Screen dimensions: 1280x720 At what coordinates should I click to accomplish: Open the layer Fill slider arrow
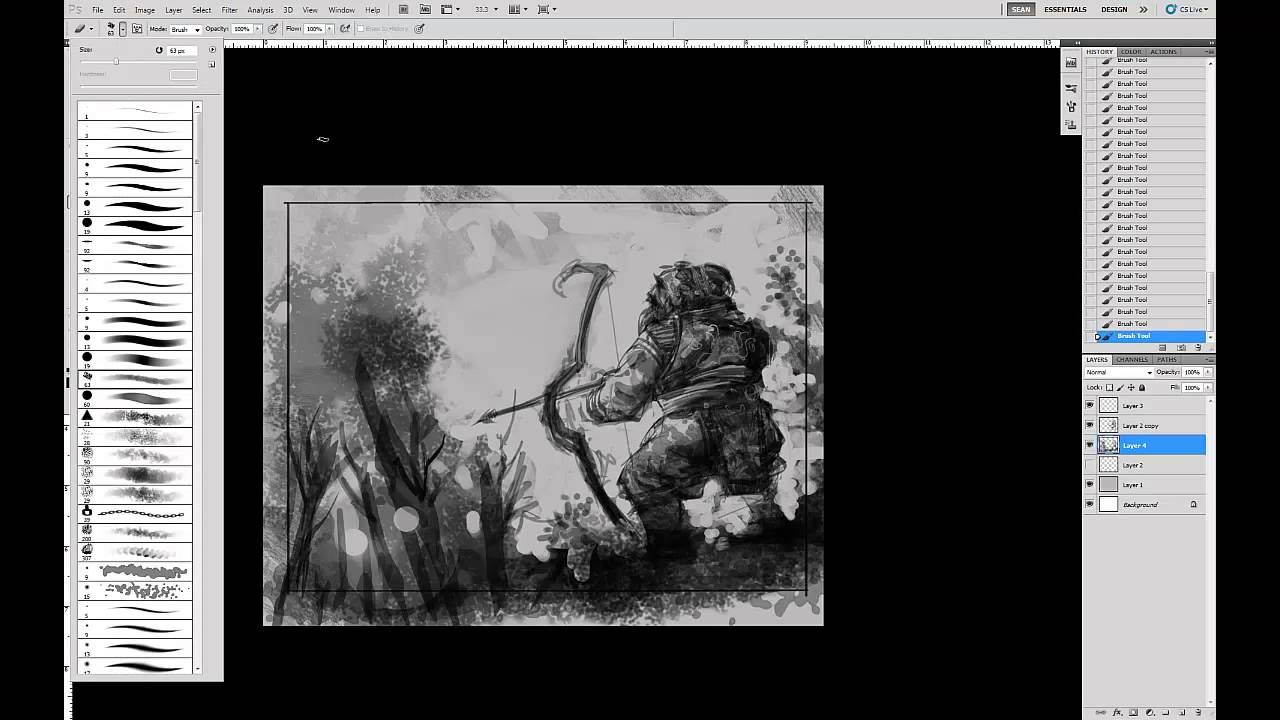tap(1208, 387)
